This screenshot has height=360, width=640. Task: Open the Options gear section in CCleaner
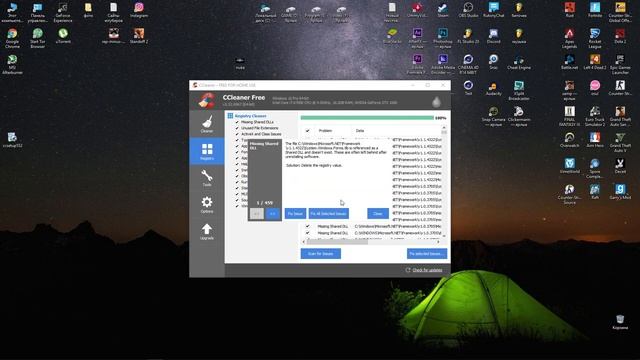pyautogui.click(x=207, y=204)
